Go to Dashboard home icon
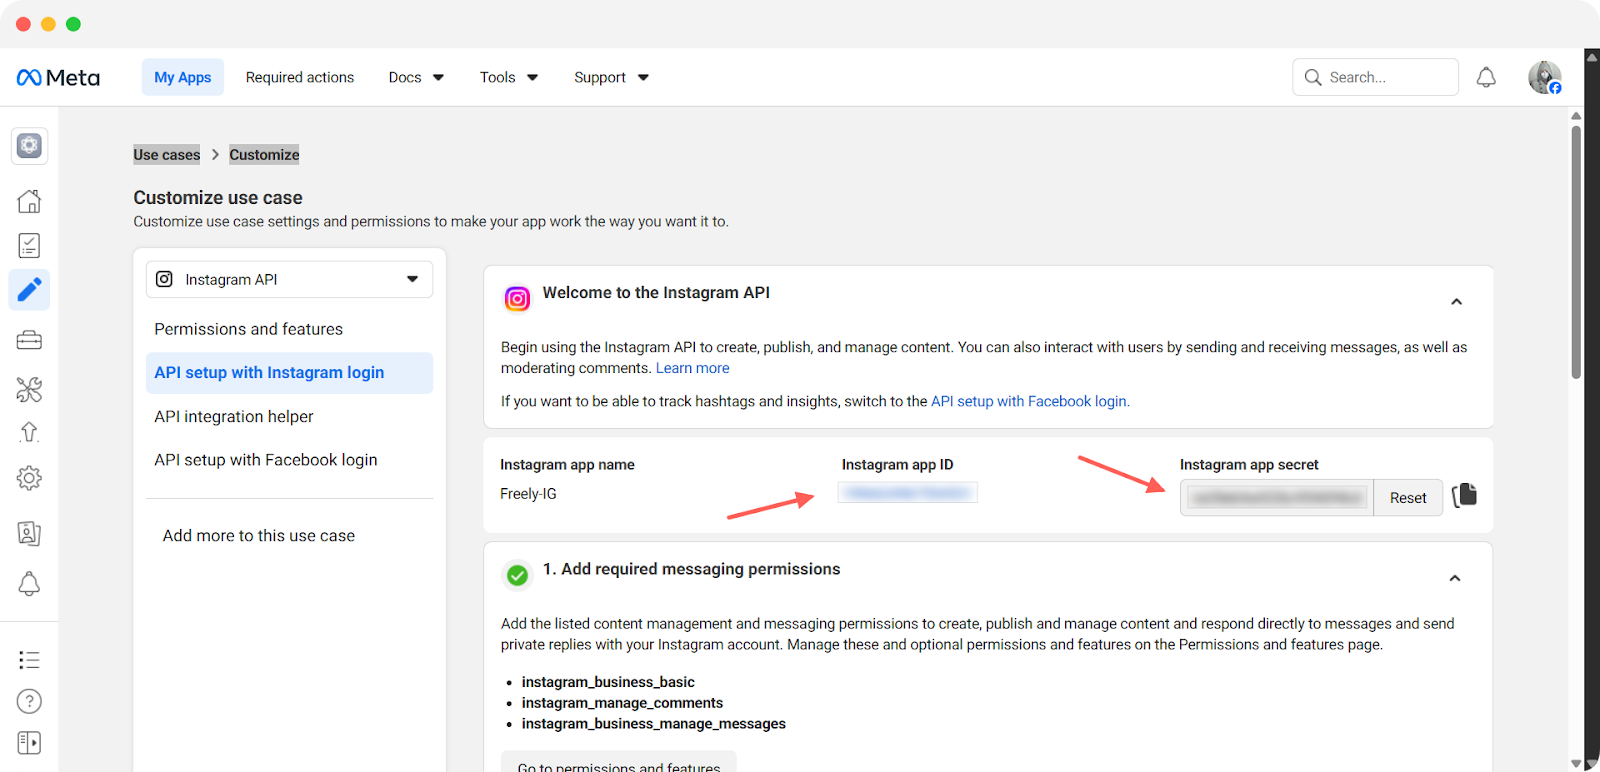 29,201
